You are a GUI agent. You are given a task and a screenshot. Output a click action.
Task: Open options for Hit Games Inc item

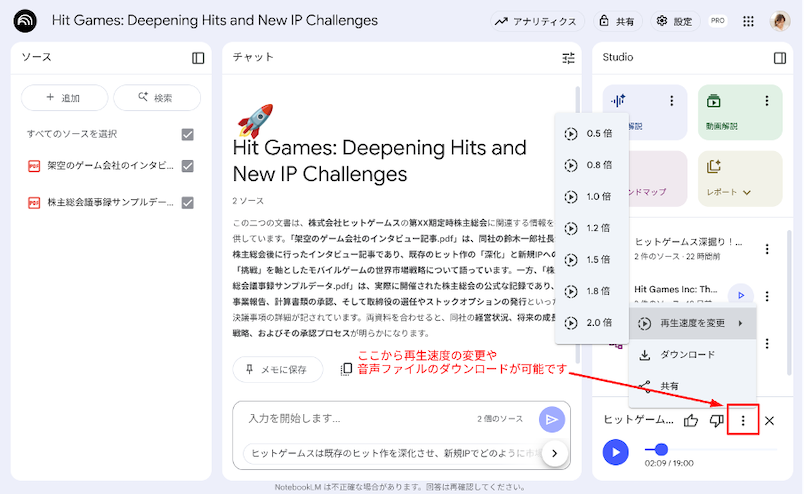[x=767, y=296]
